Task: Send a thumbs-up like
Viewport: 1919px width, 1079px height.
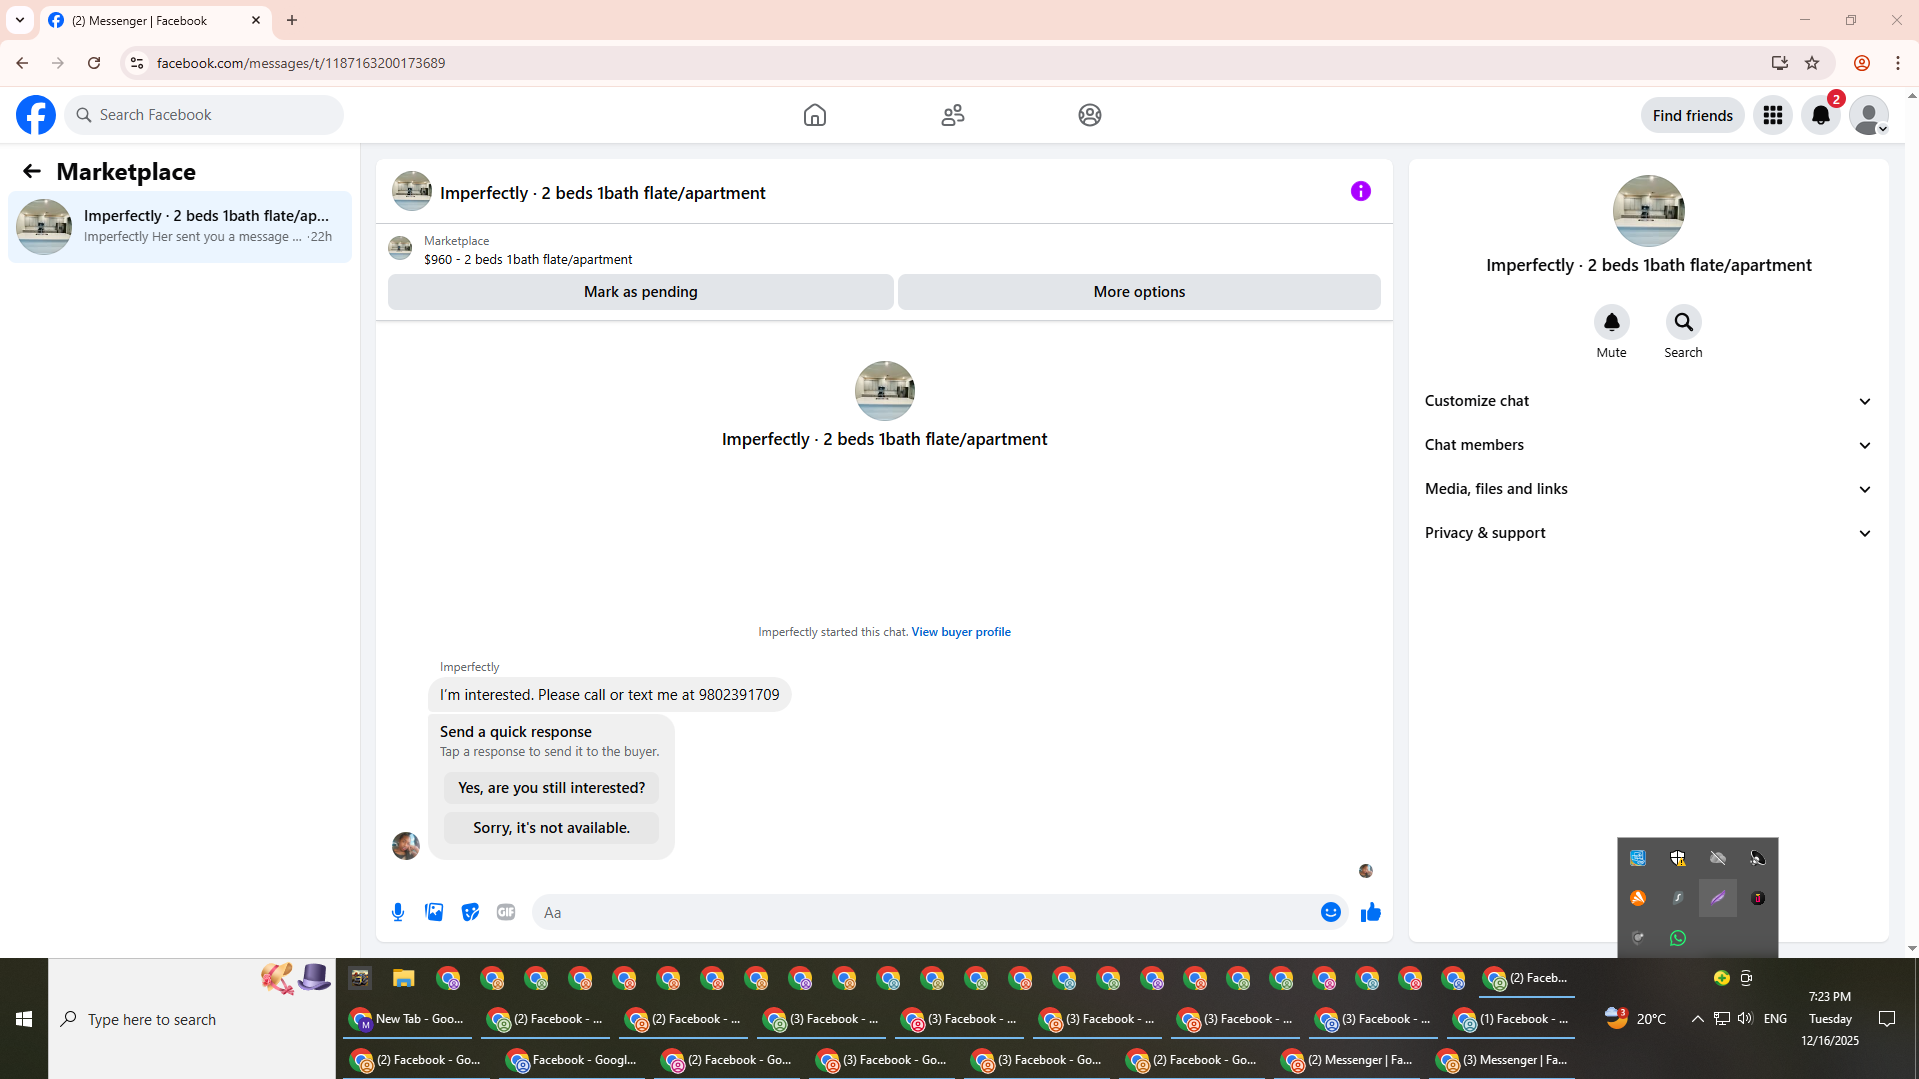Action: click(x=1371, y=912)
